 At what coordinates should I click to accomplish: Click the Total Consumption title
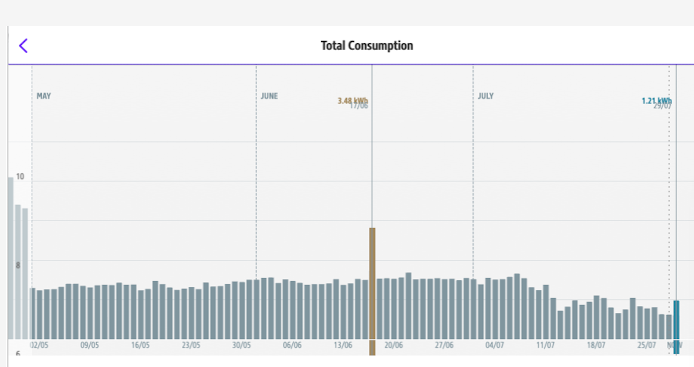click(367, 46)
